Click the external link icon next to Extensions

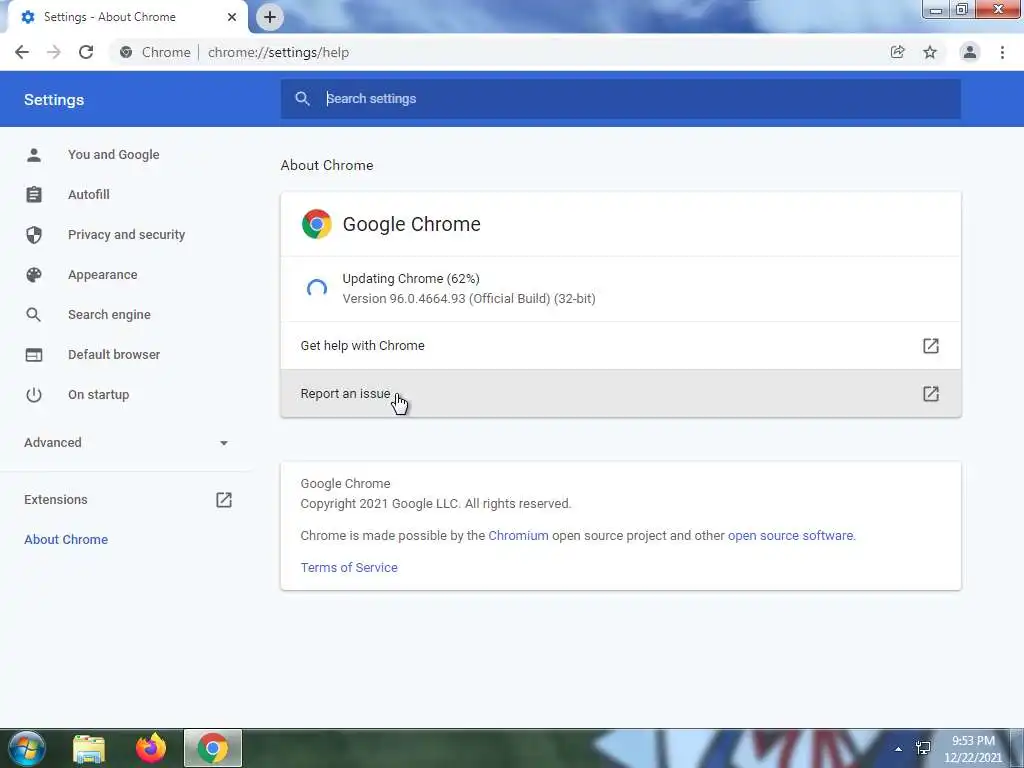(x=224, y=500)
